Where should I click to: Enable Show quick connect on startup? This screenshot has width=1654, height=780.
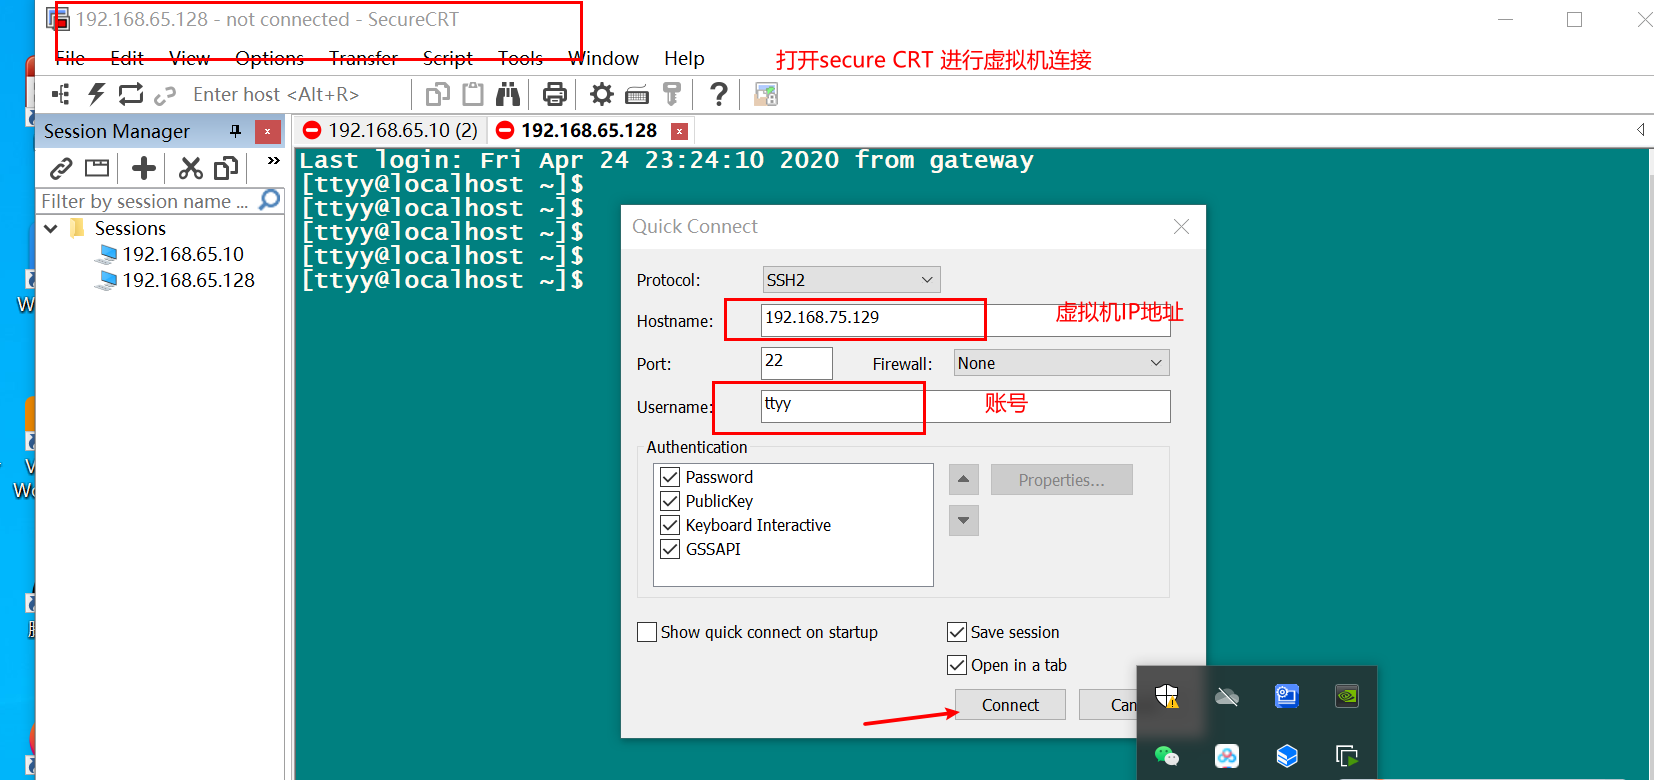point(647,632)
